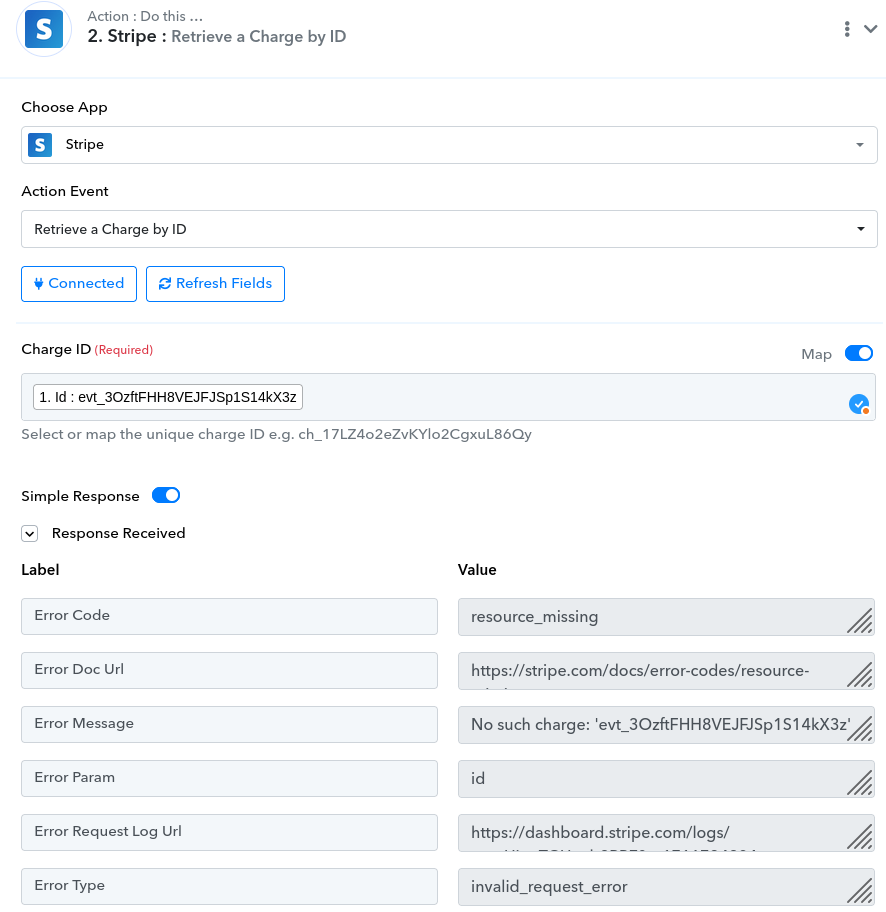Click the No such charge value field
The image size is (886, 912).
[x=666, y=725]
